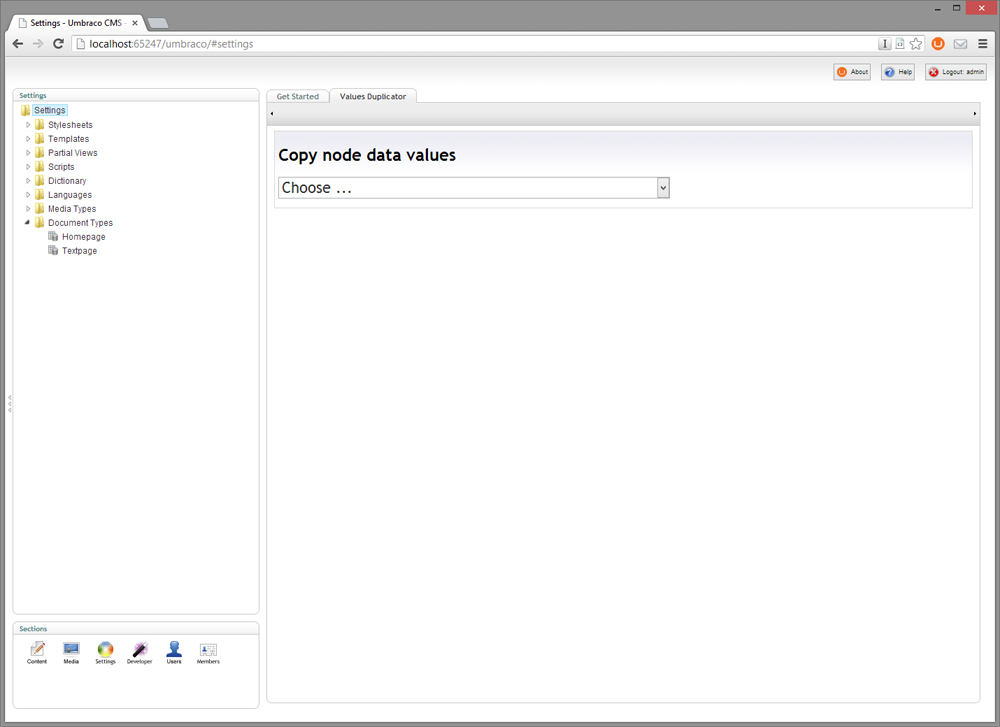The image size is (1000, 727).
Task: Expand the Media Types tree node
Action: point(27,209)
